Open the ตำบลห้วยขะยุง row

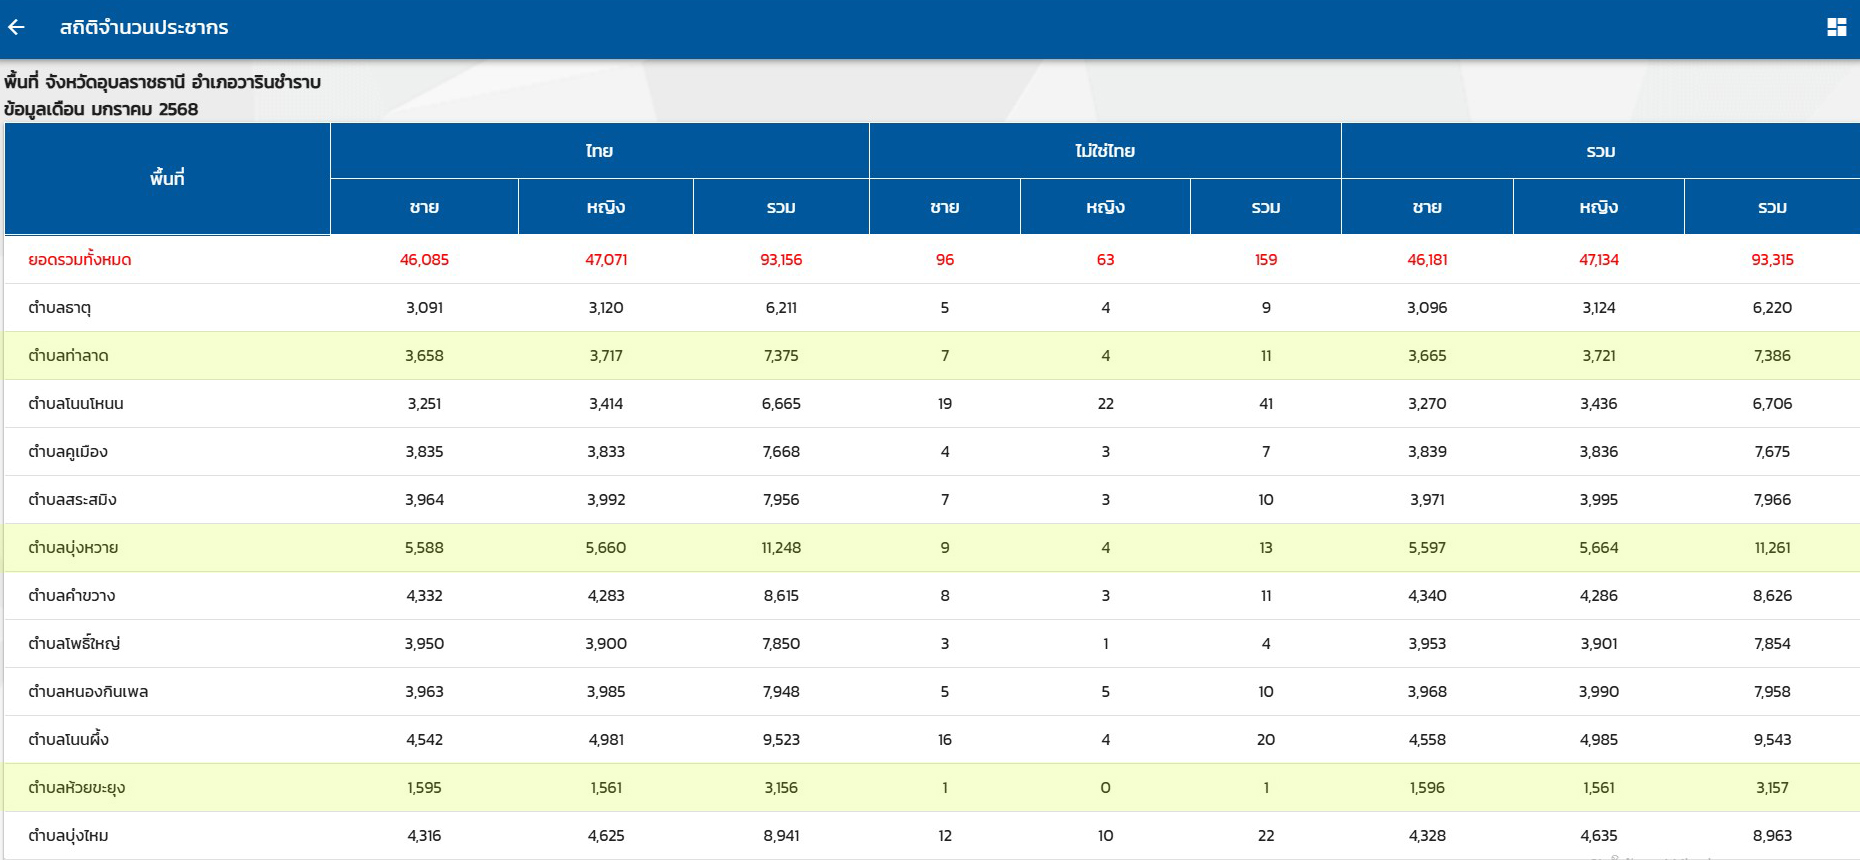(x=77, y=788)
